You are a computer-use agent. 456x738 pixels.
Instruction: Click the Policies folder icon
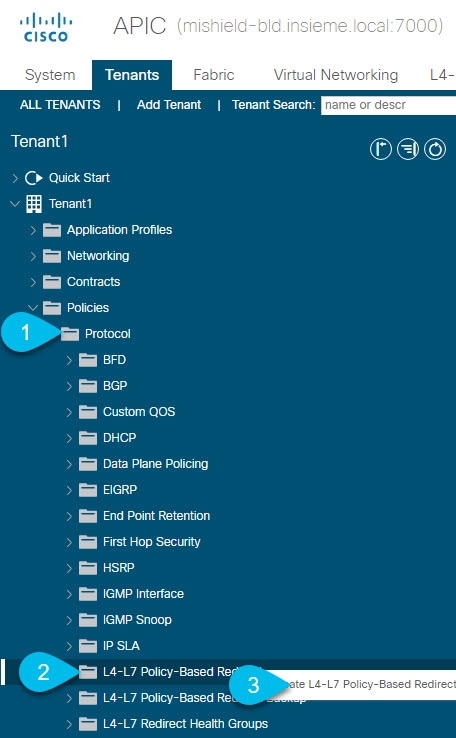click(52, 308)
